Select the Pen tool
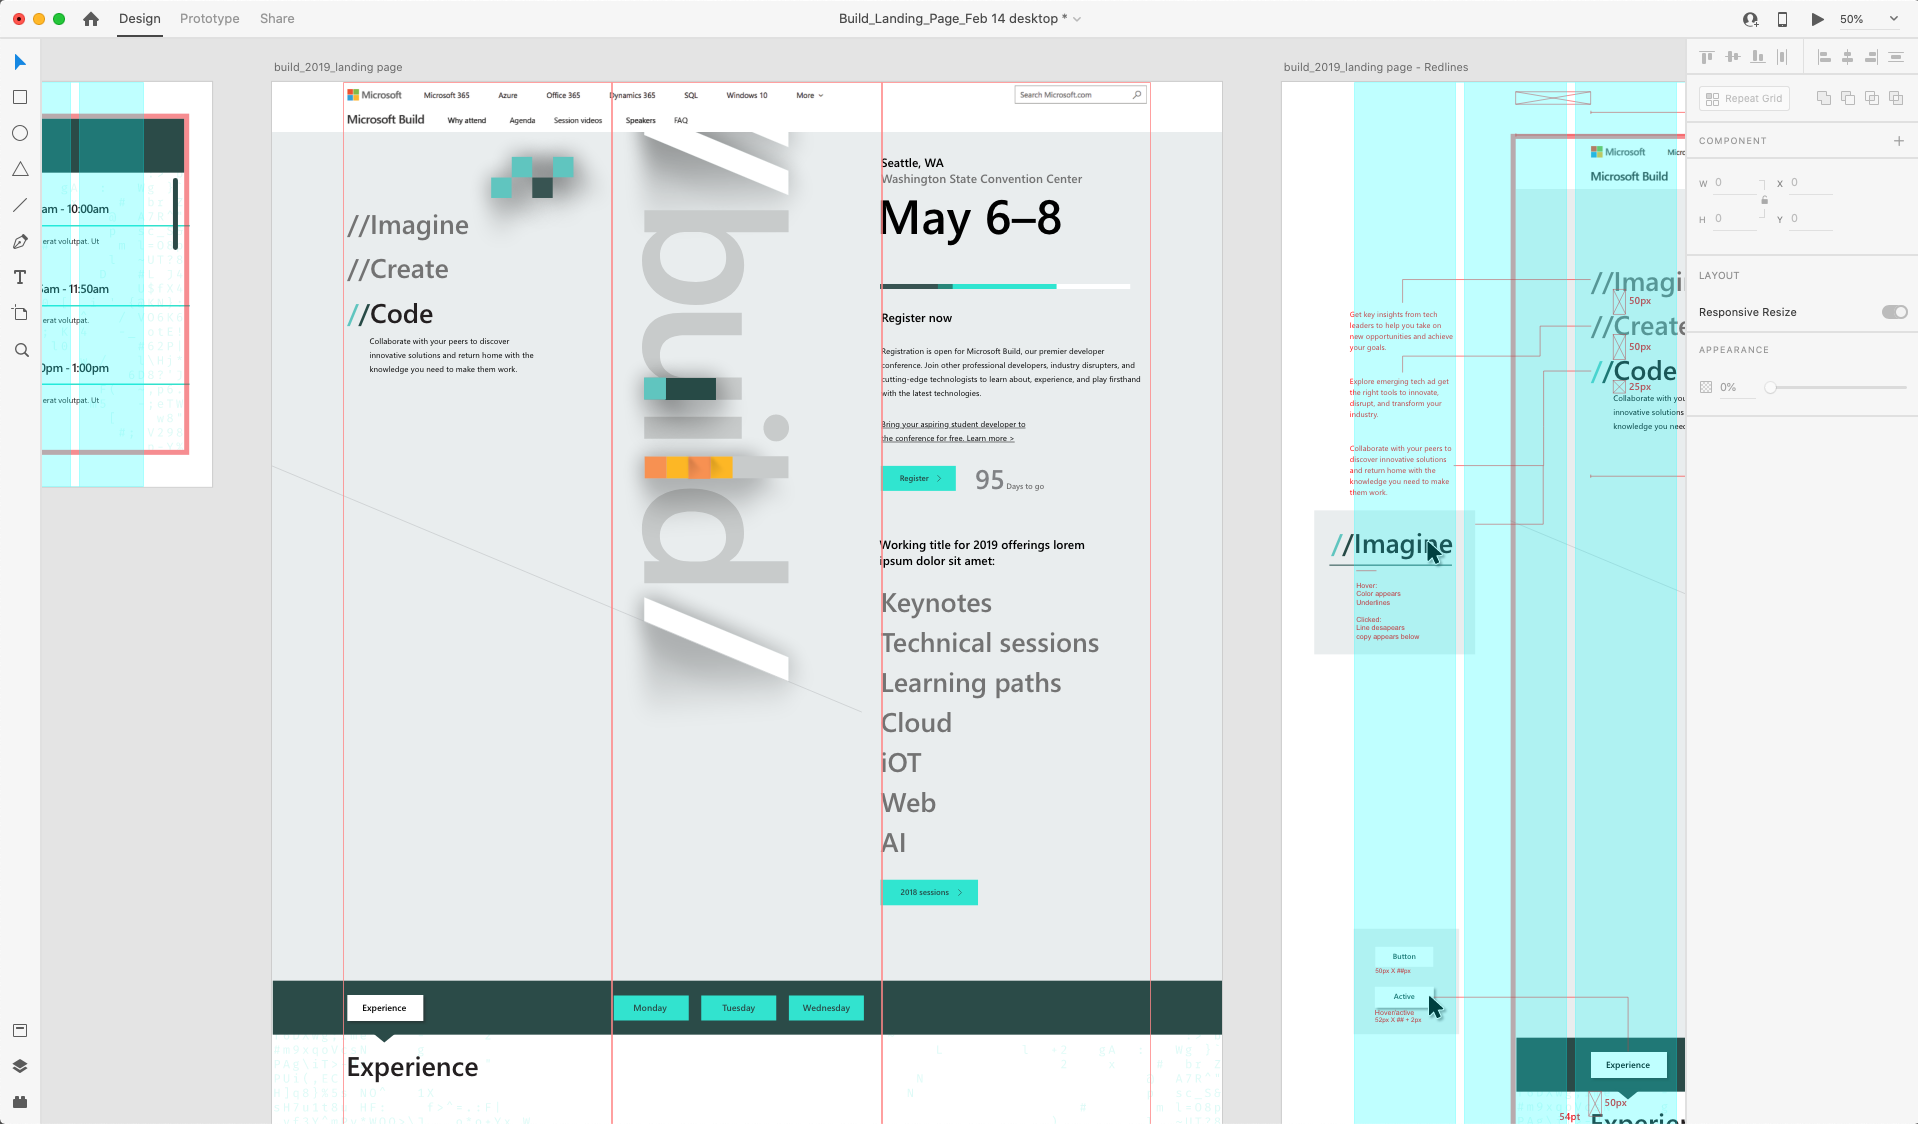The width and height of the screenshot is (1918, 1124). tap(20, 241)
